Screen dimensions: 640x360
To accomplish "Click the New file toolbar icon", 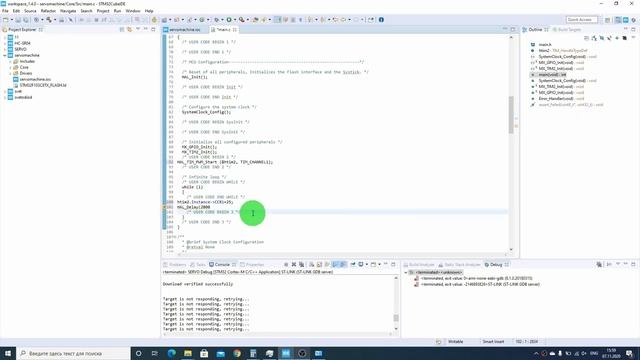I will [x=5, y=20].
